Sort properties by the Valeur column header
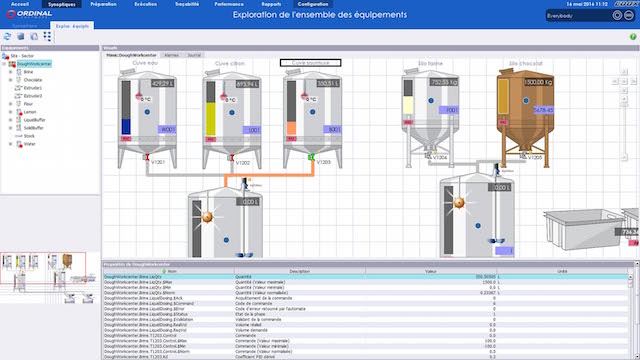This screenshot has height=360, width=640. point(431,271)
